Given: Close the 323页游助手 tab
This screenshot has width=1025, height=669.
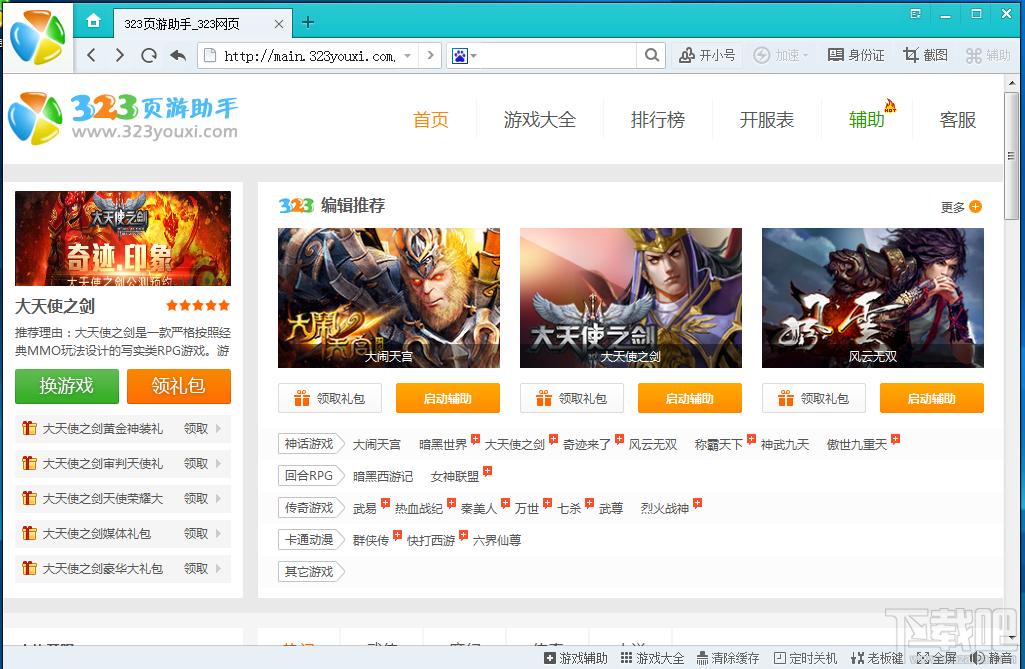Looking at the screenshot, I should pyautogui.click(x=278, y=24).
